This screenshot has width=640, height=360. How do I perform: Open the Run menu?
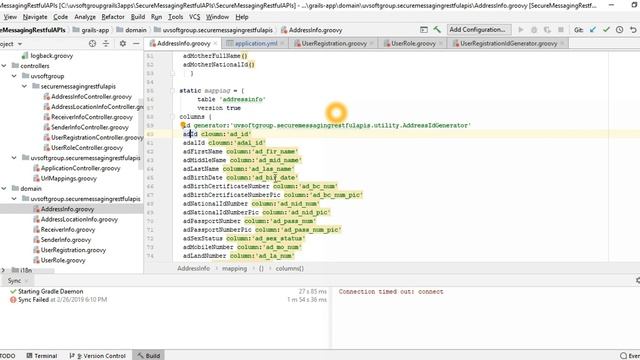156,17
